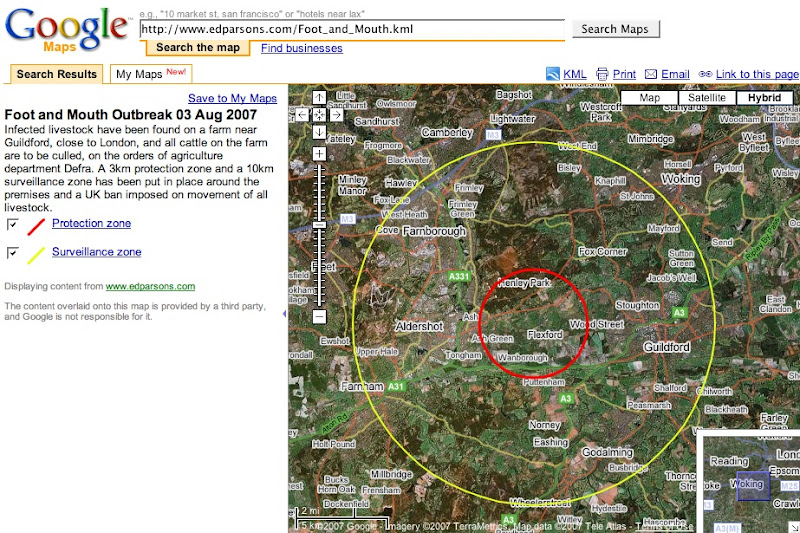Pan the map south with down arrow

coord(318,132)
